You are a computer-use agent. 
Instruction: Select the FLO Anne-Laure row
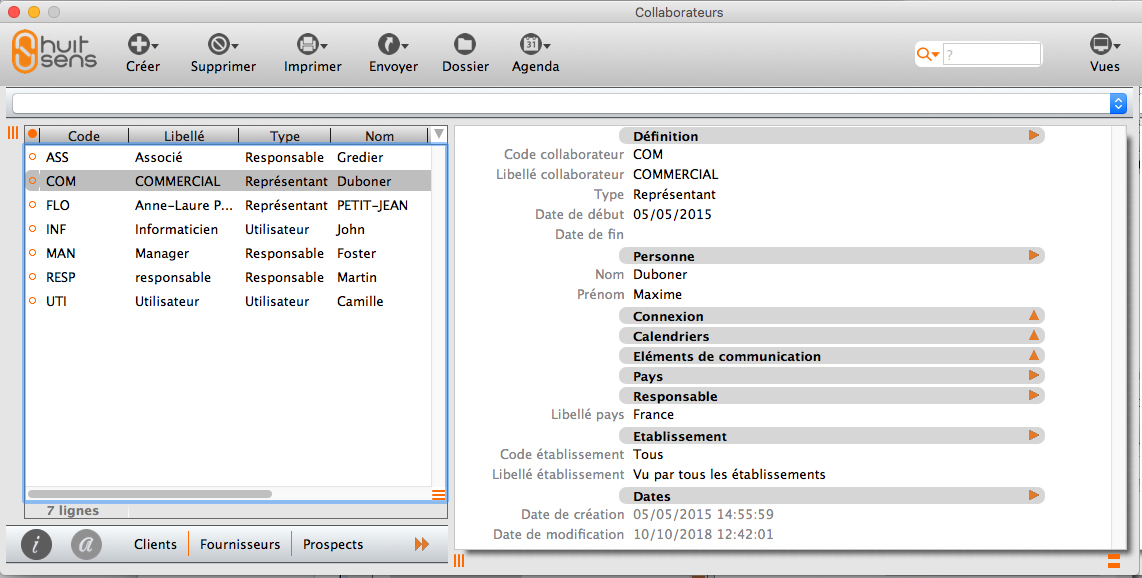point(228,205)
